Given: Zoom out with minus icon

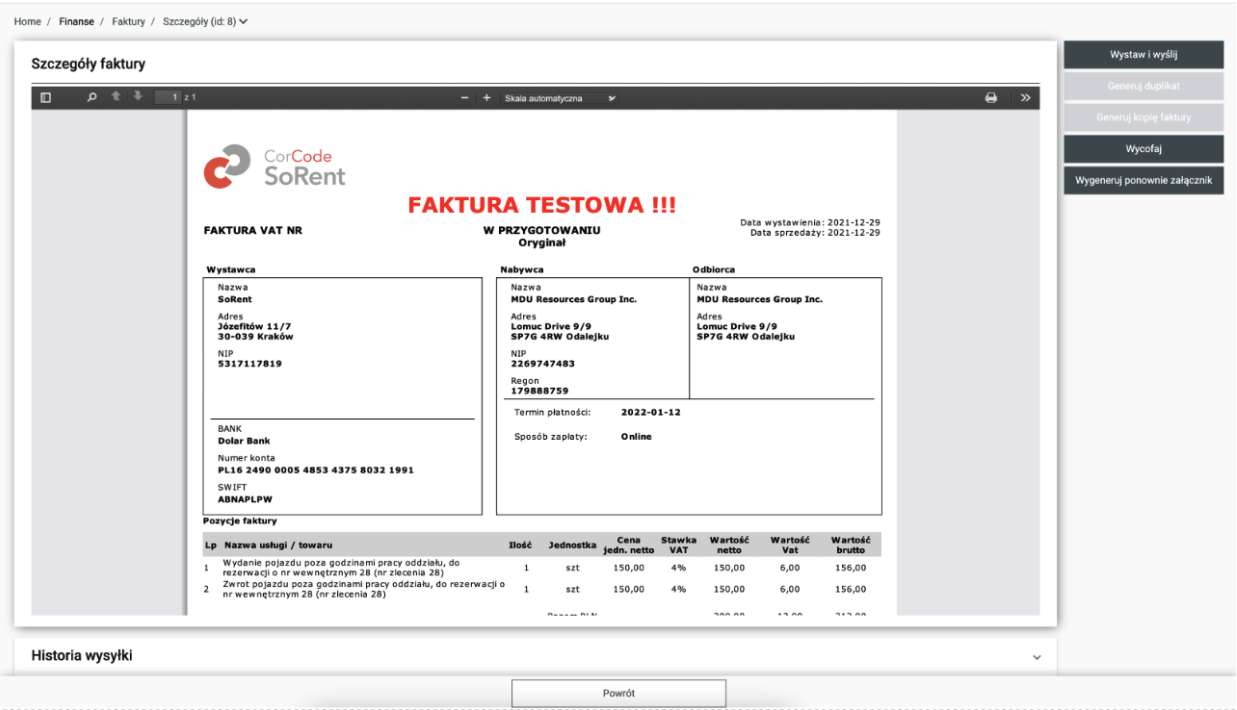Looking at the screenshot, I should click(x=465, y=98).
